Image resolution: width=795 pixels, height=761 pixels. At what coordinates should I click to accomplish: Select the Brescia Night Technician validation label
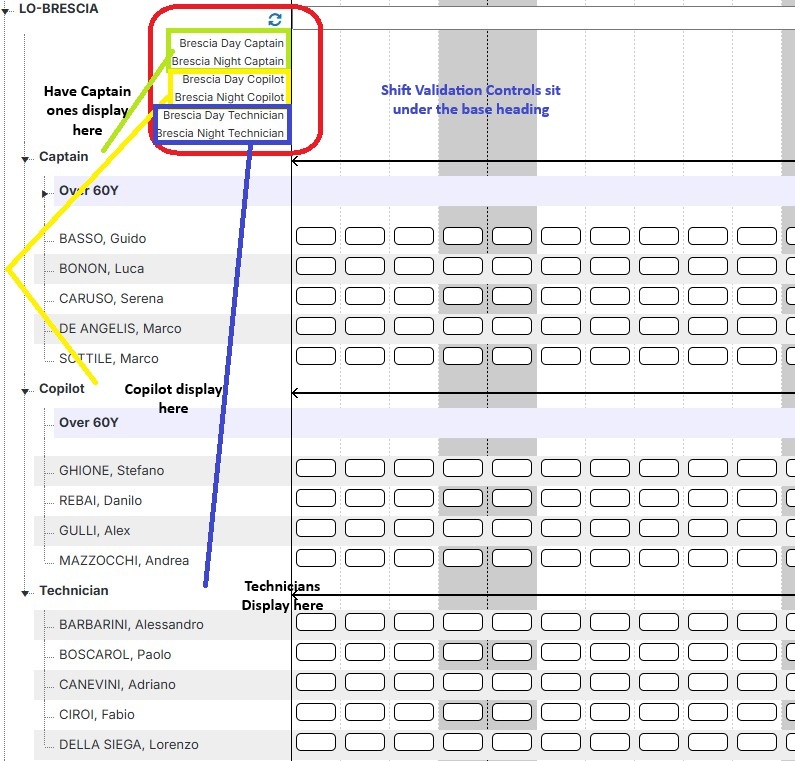[220, 133]
